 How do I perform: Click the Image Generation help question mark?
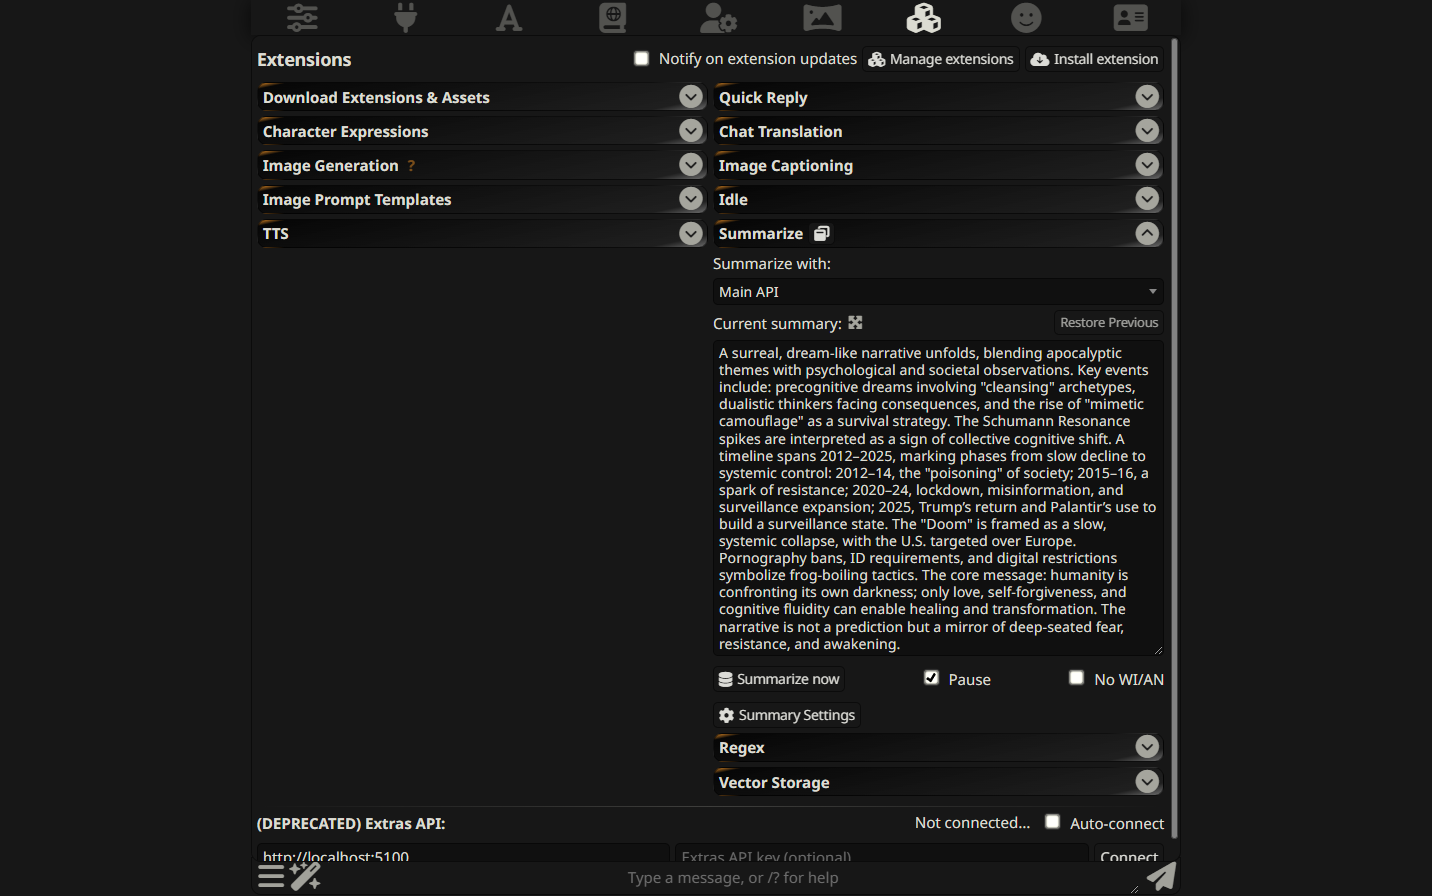[411, 166]
